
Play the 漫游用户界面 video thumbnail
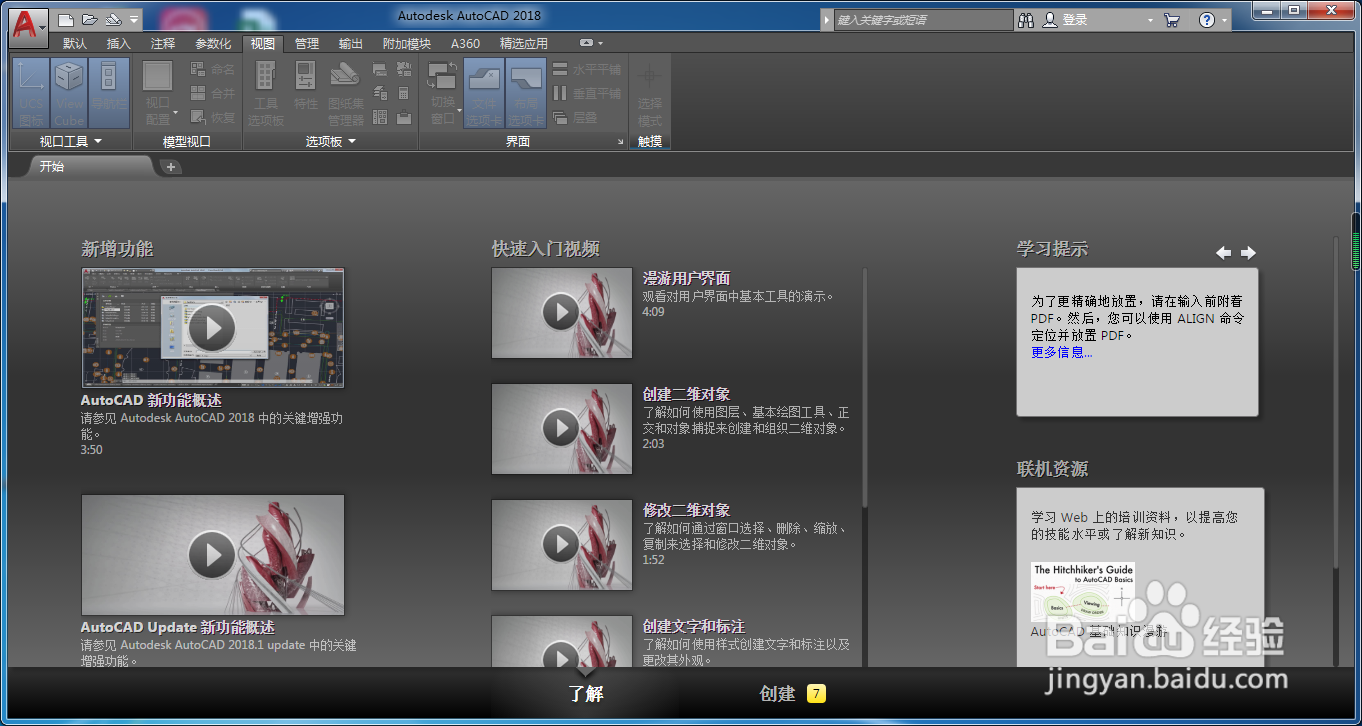[x=562, y=313]
